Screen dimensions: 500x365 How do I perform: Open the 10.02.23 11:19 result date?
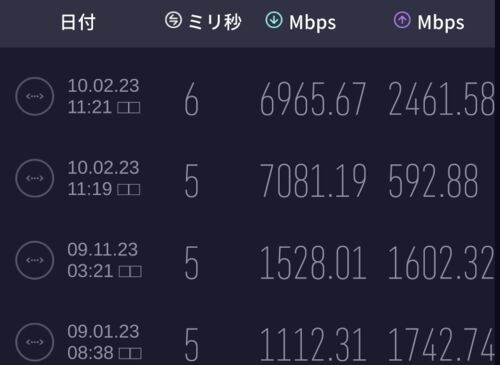(x=104, y=178)
